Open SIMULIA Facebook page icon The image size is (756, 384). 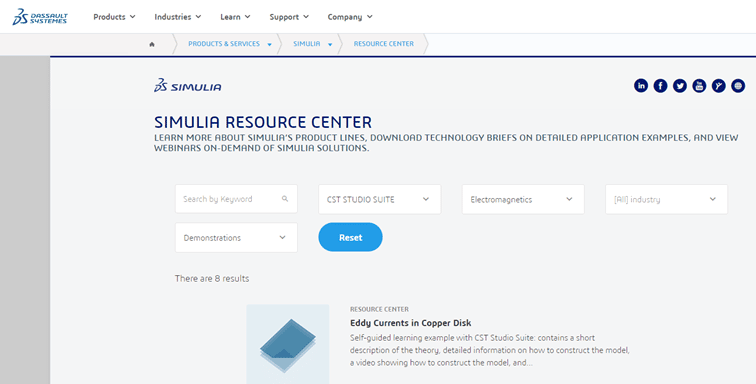pyautogui.click(x=660, y=86)
